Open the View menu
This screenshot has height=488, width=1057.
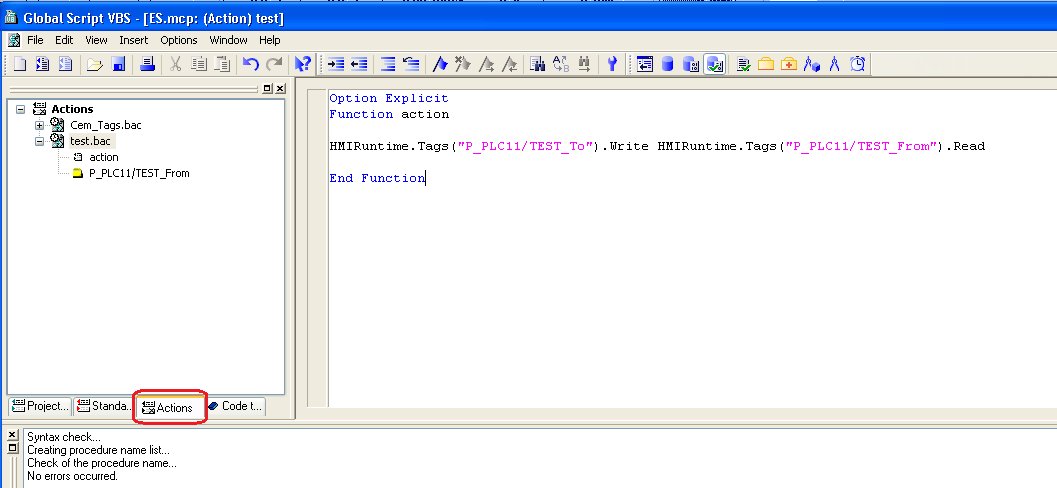[96, 40]
